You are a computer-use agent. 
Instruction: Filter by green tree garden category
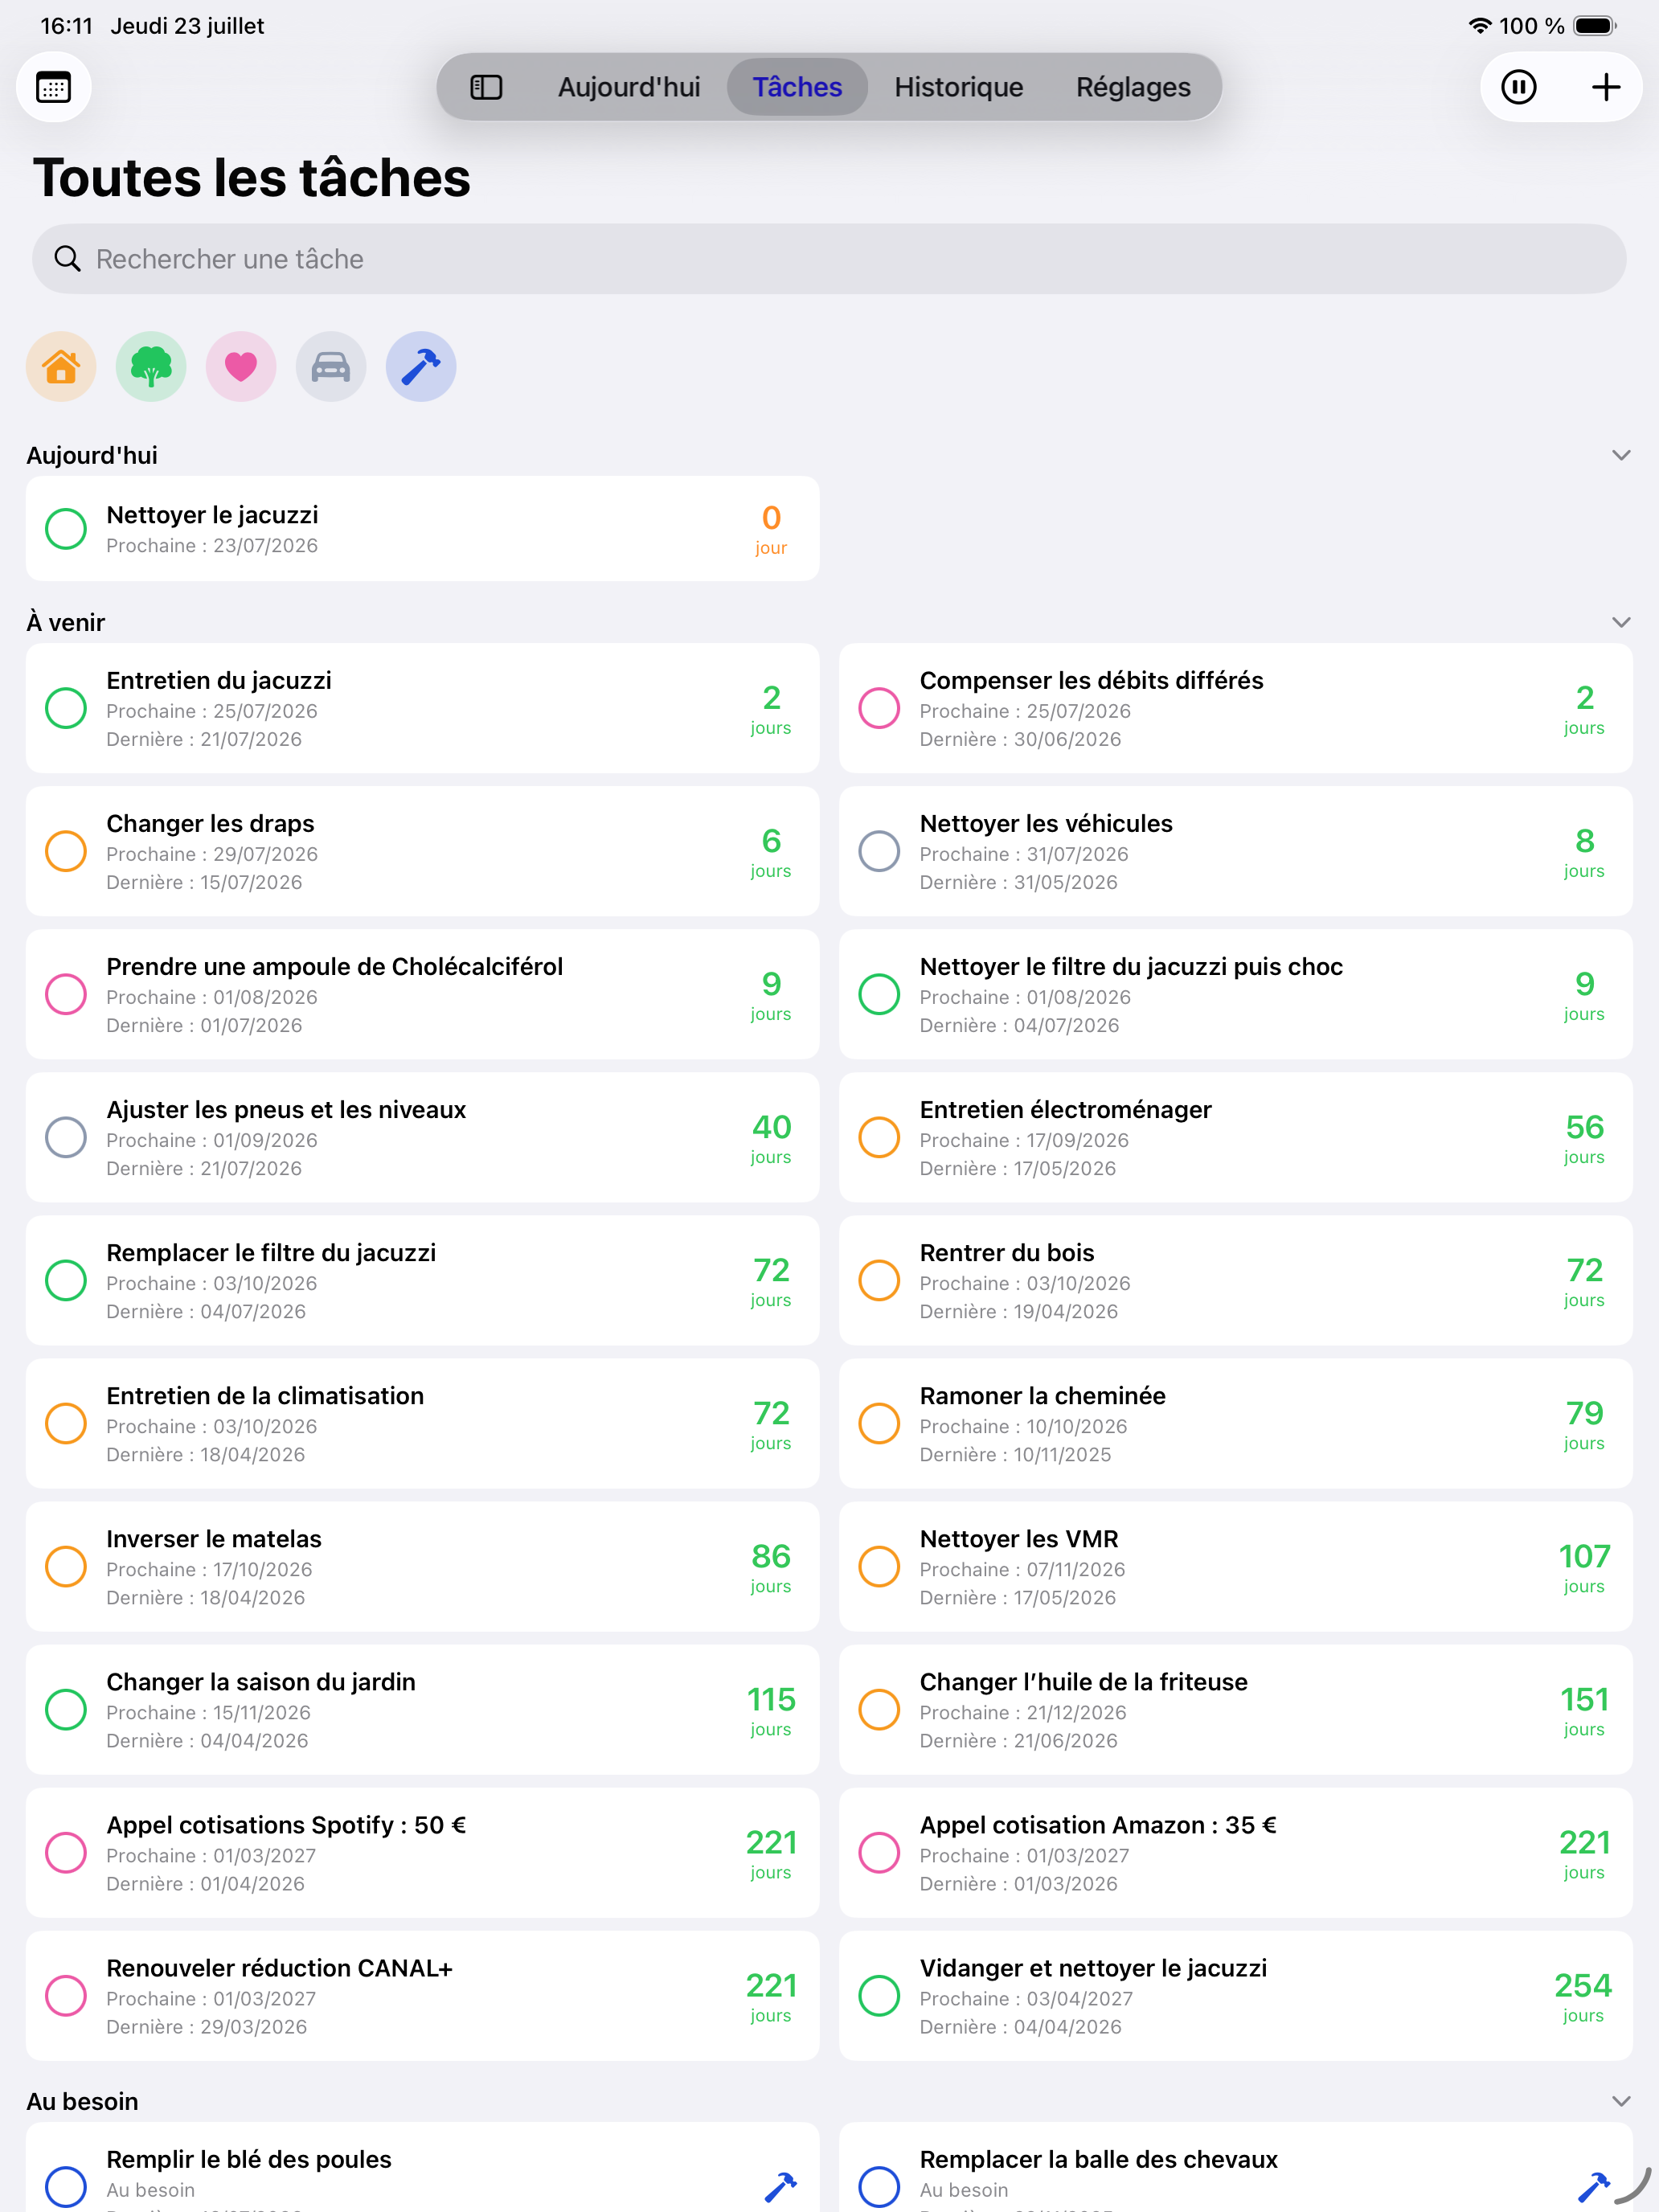tap(151, 366)
